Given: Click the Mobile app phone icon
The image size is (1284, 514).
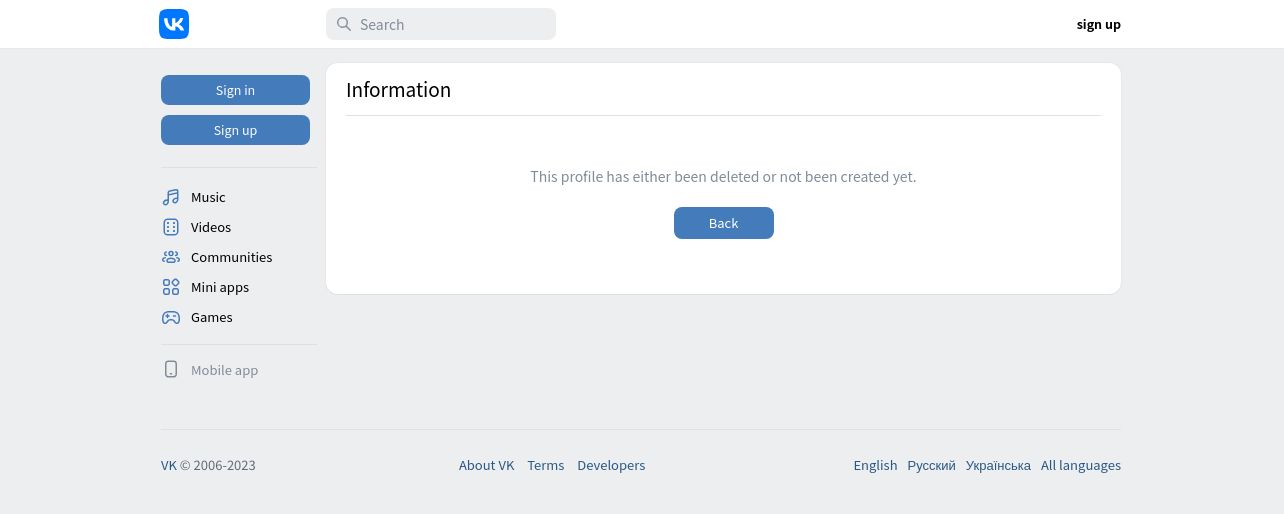Looking at the screenshot, I should pos(171,370).
